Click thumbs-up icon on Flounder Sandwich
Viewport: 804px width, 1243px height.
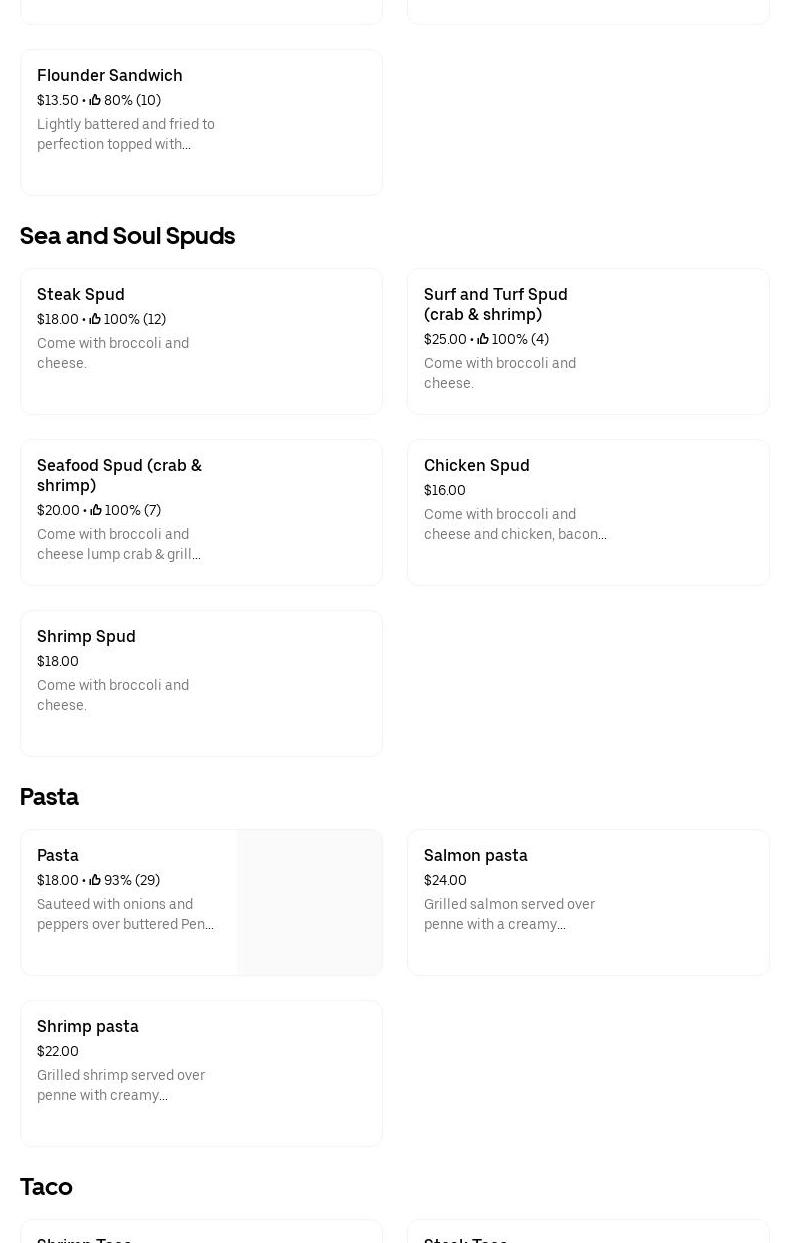(95, 100)
